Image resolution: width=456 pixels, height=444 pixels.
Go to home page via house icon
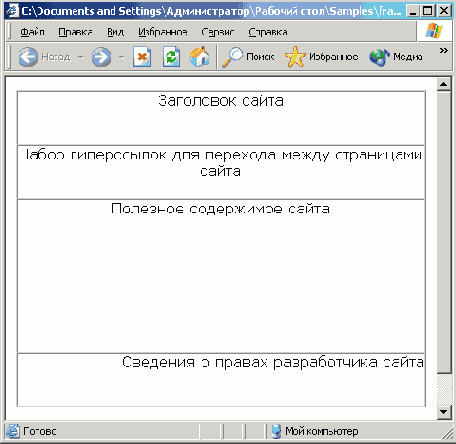tap(200, 57)
